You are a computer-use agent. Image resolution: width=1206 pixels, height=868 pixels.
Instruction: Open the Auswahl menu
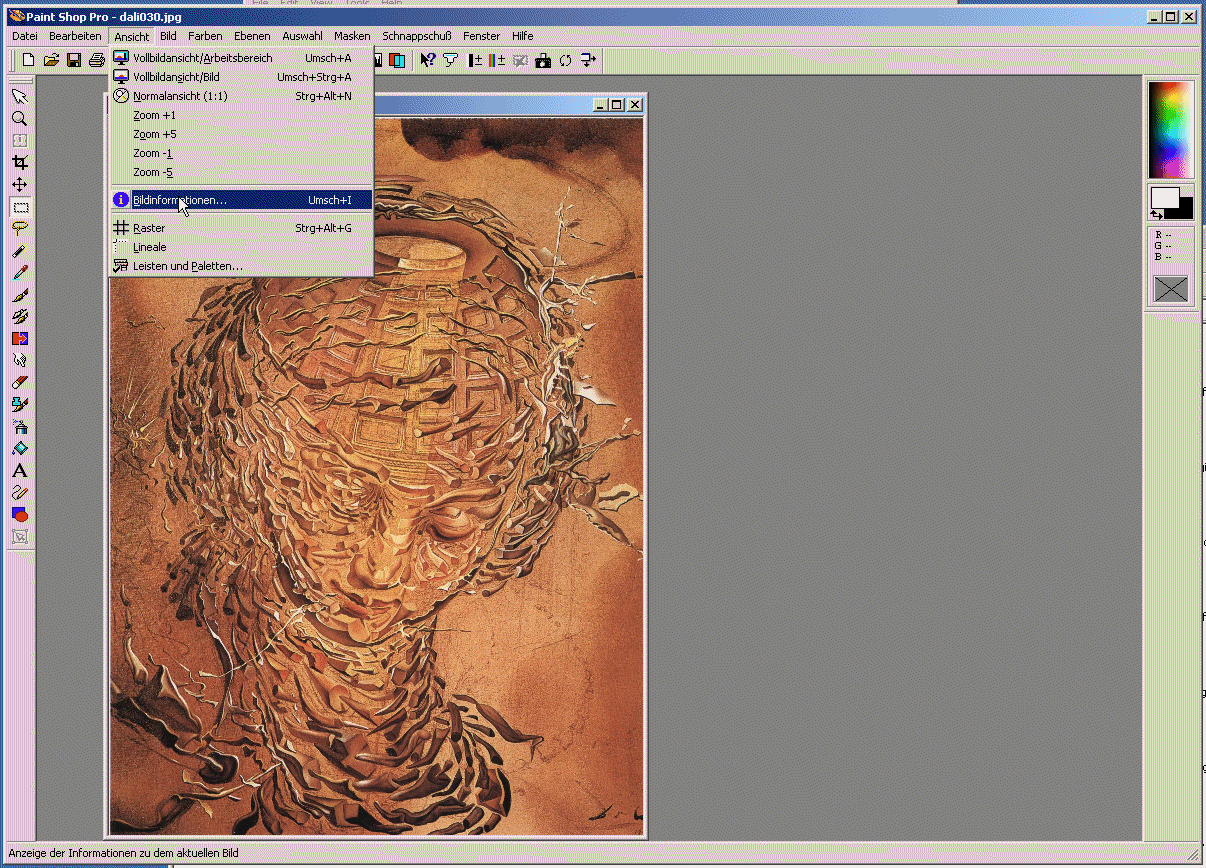click(x=302, y=36)
